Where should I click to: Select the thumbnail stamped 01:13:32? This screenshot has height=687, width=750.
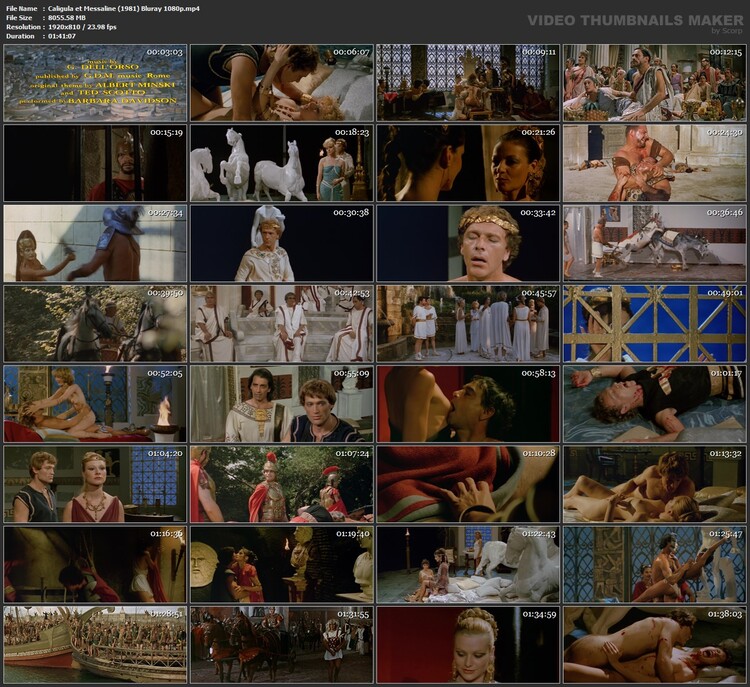654,485
